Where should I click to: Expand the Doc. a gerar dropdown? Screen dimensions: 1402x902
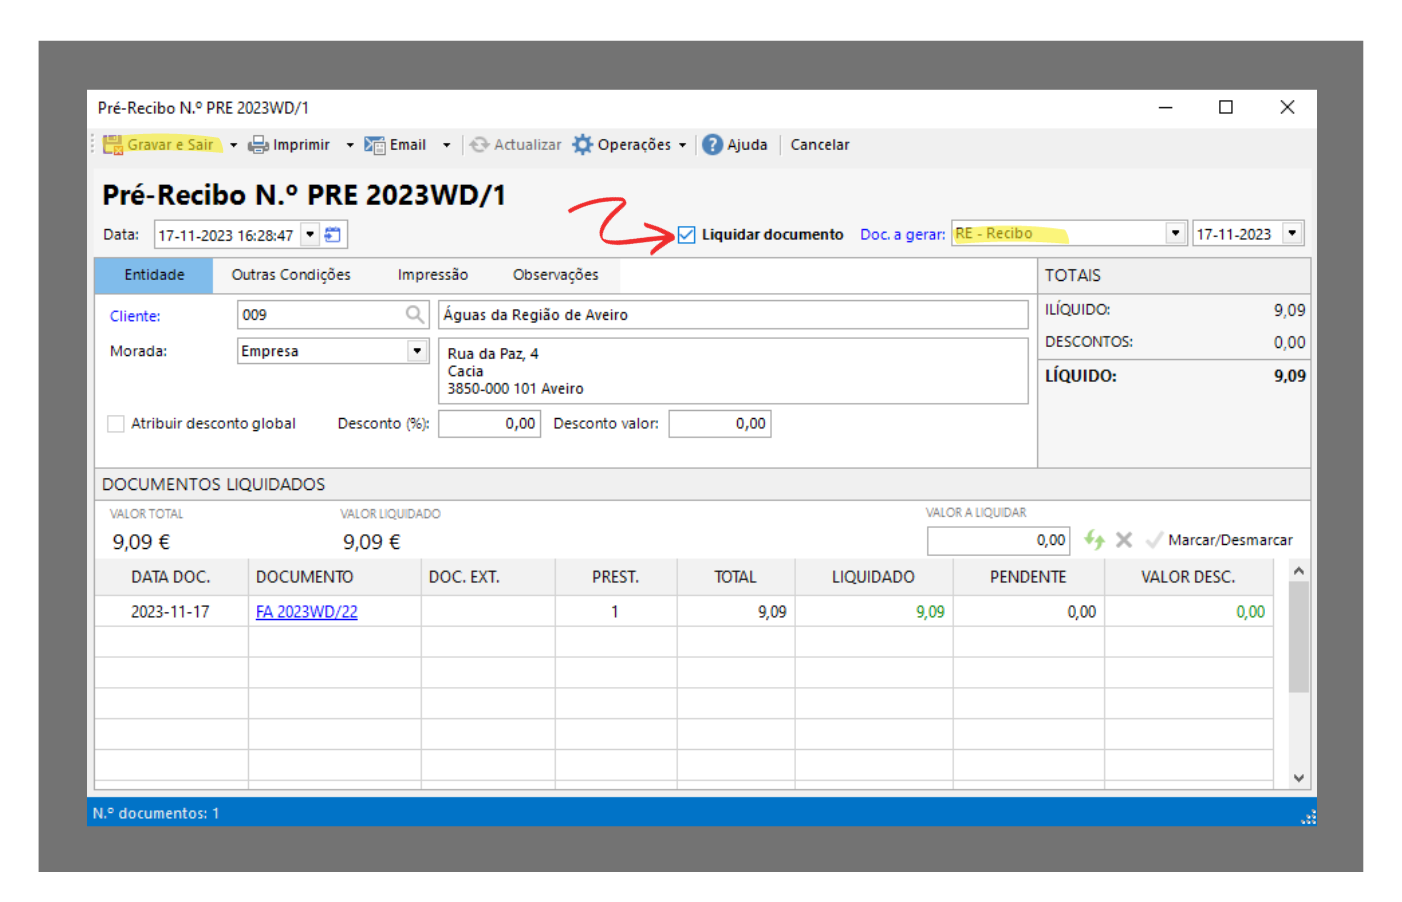[1175, 234]
